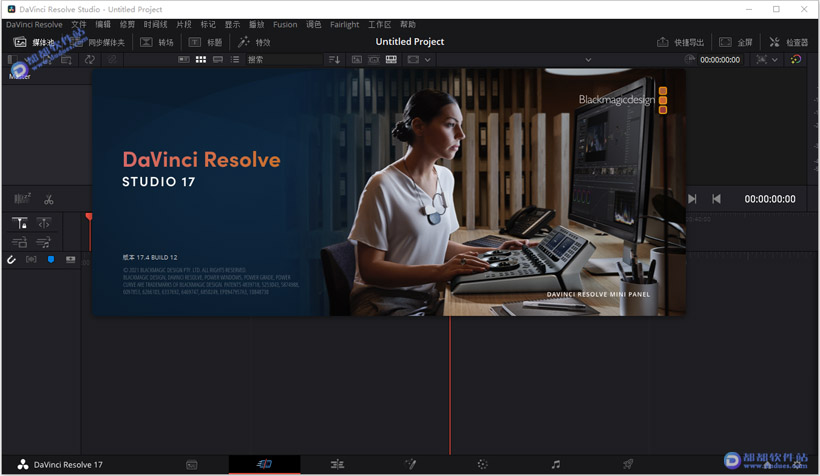Open the 调色 (Color) menu
Image resolution: width=820 pixels, height=476 pixels.
[x=313, y=25]
